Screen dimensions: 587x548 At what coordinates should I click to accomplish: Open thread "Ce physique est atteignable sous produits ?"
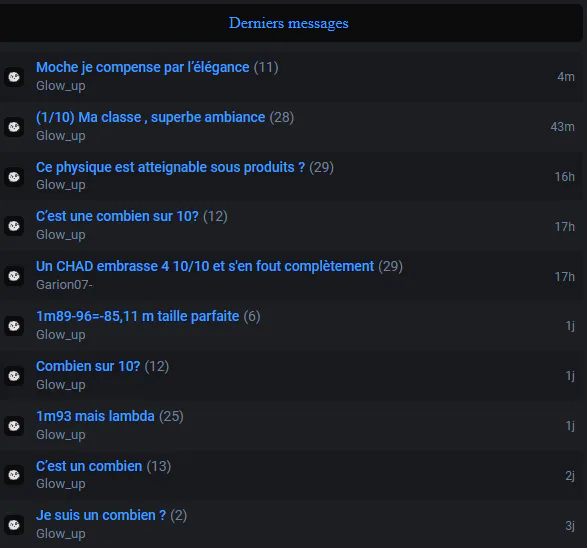[x=170, y=167]
